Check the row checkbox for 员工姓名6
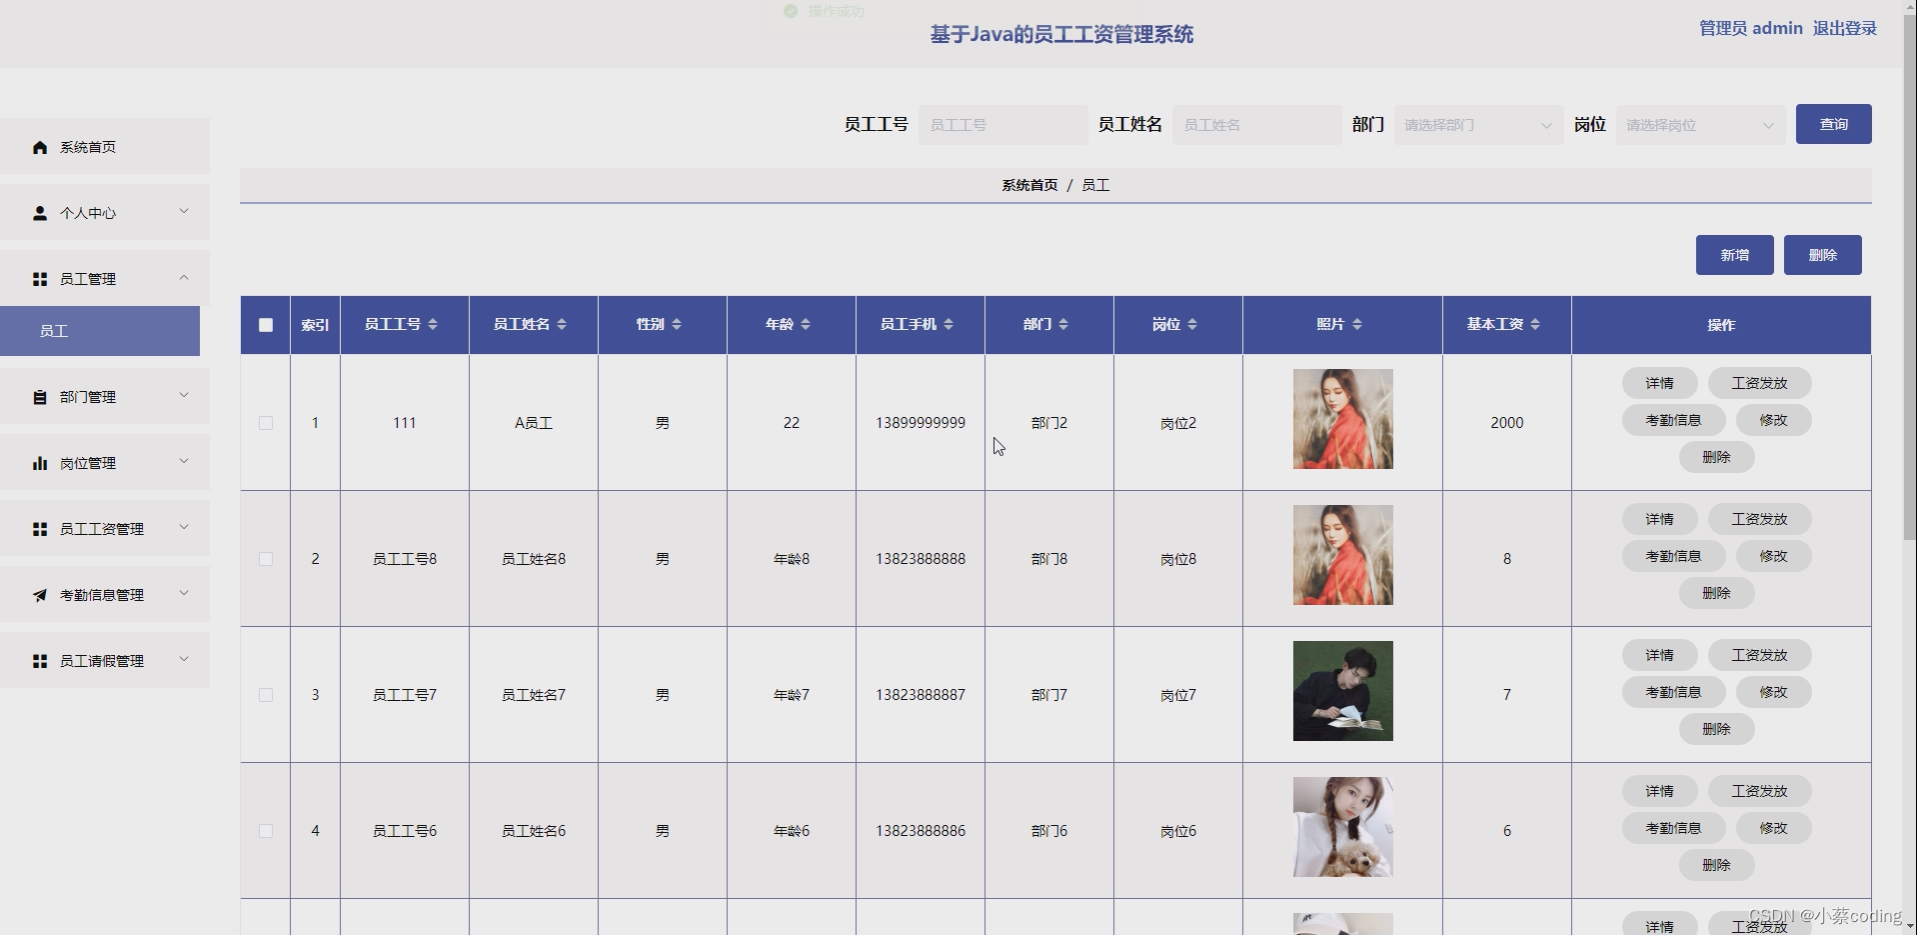 coord(266,831)
